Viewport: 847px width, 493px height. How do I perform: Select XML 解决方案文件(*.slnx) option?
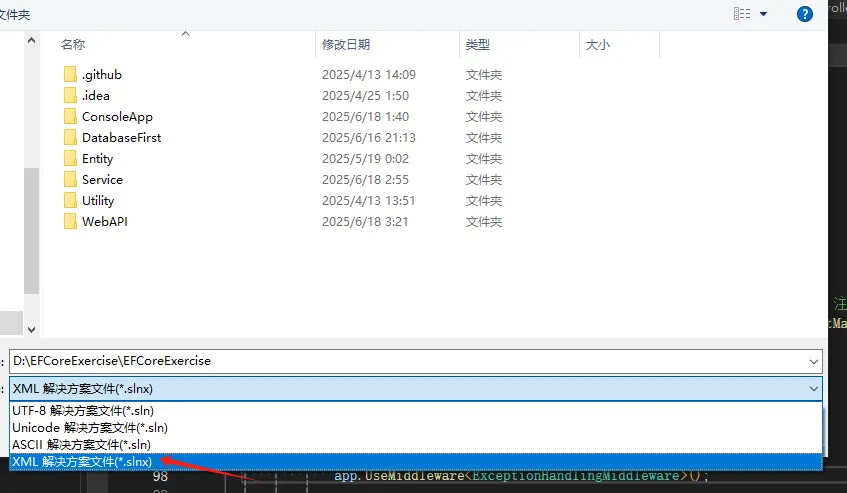(82, 462)
